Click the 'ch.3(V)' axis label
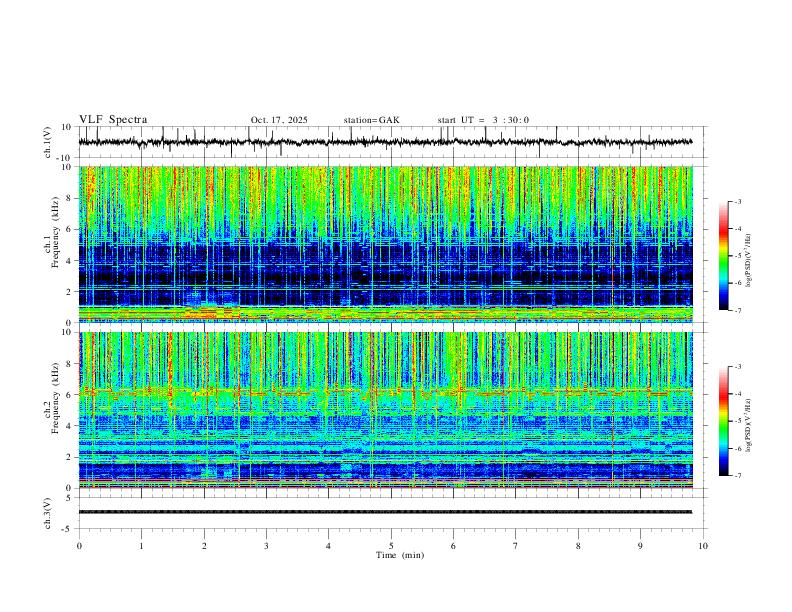The width and height of the screenshot is (792, 612). 48,514
